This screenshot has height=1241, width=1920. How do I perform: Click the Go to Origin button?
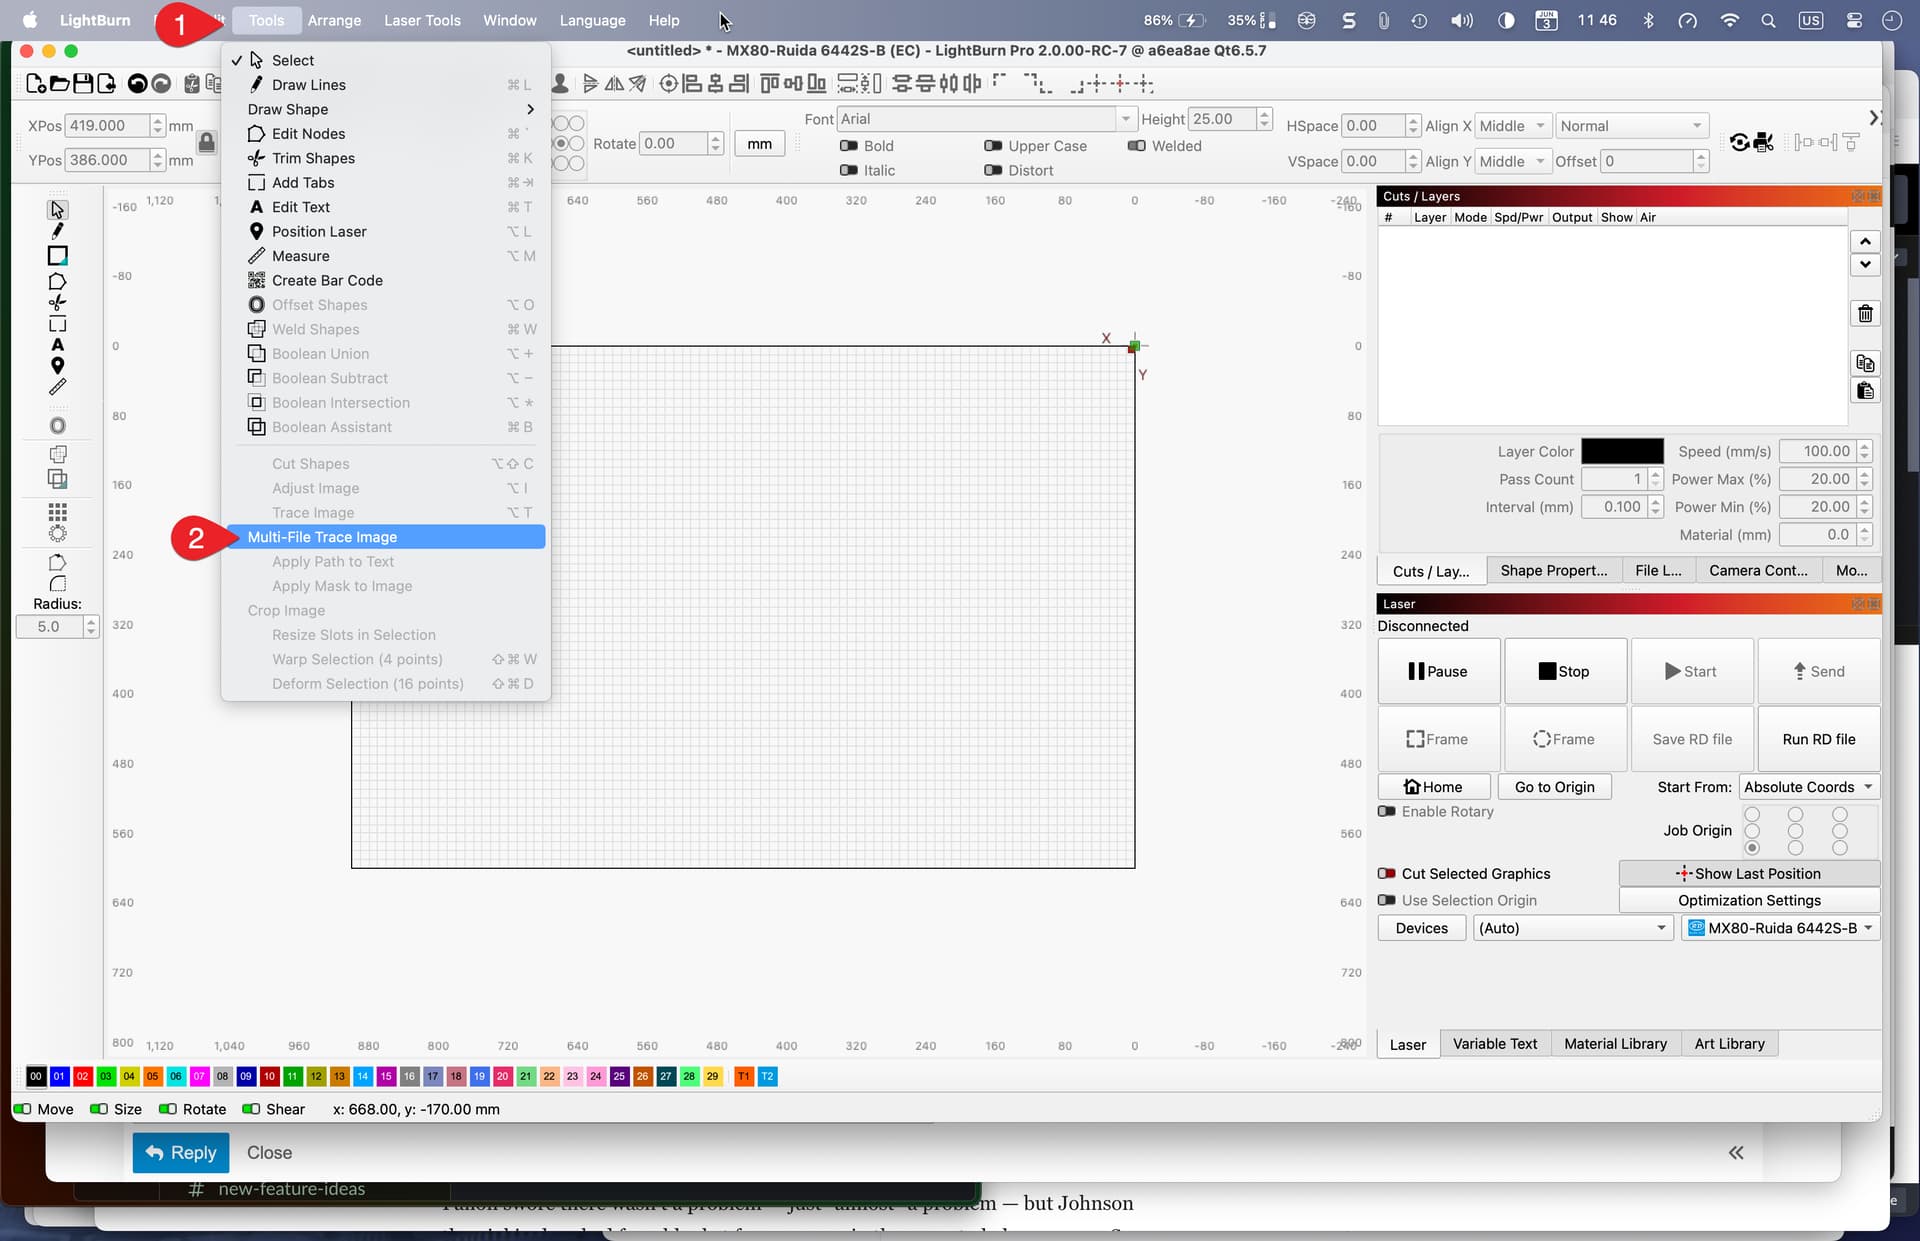(1554, 787)
